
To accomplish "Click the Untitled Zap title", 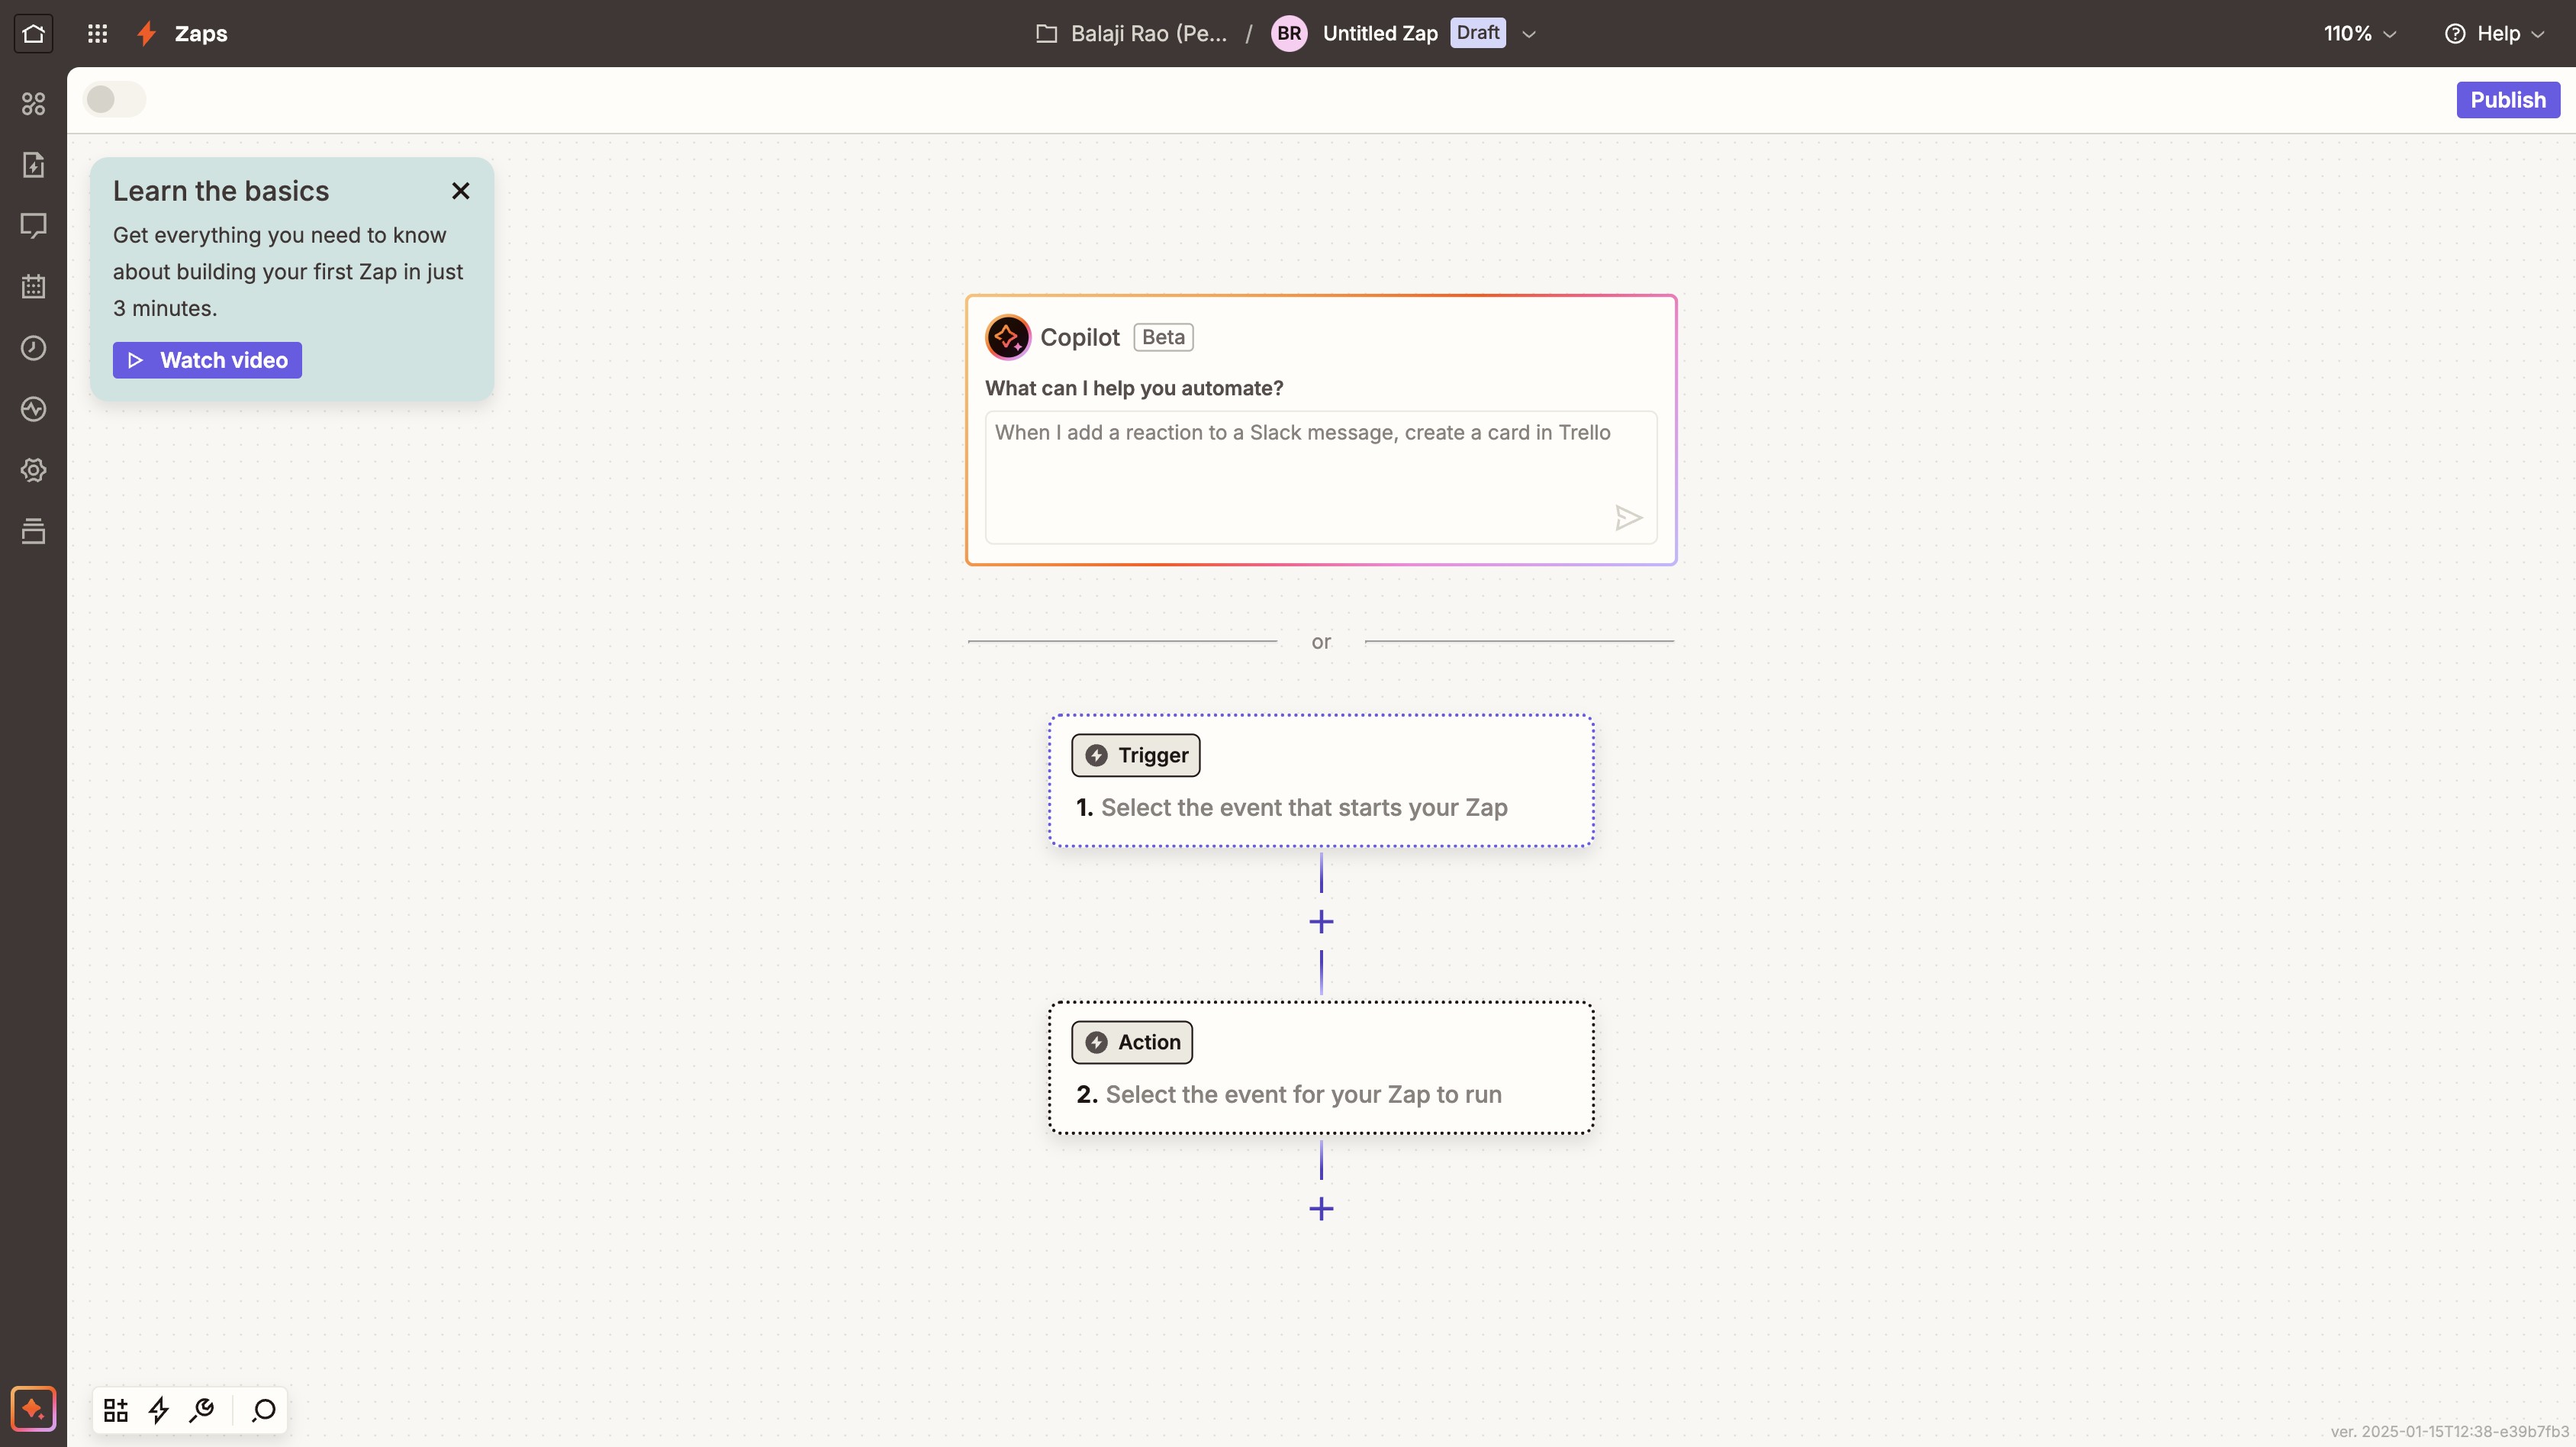I will pos(1379,33).
